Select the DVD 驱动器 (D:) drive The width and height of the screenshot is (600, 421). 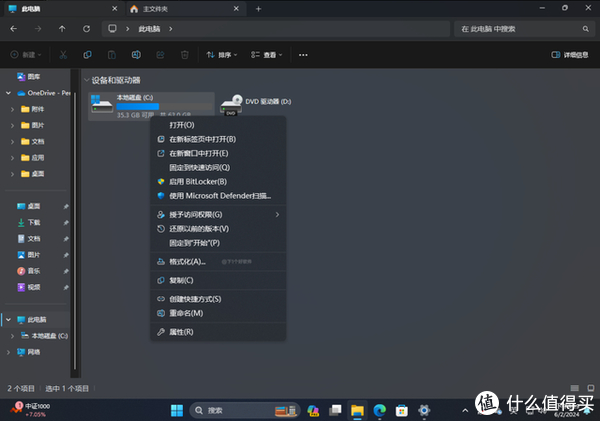pyautogui.click(x=256, y=103)
